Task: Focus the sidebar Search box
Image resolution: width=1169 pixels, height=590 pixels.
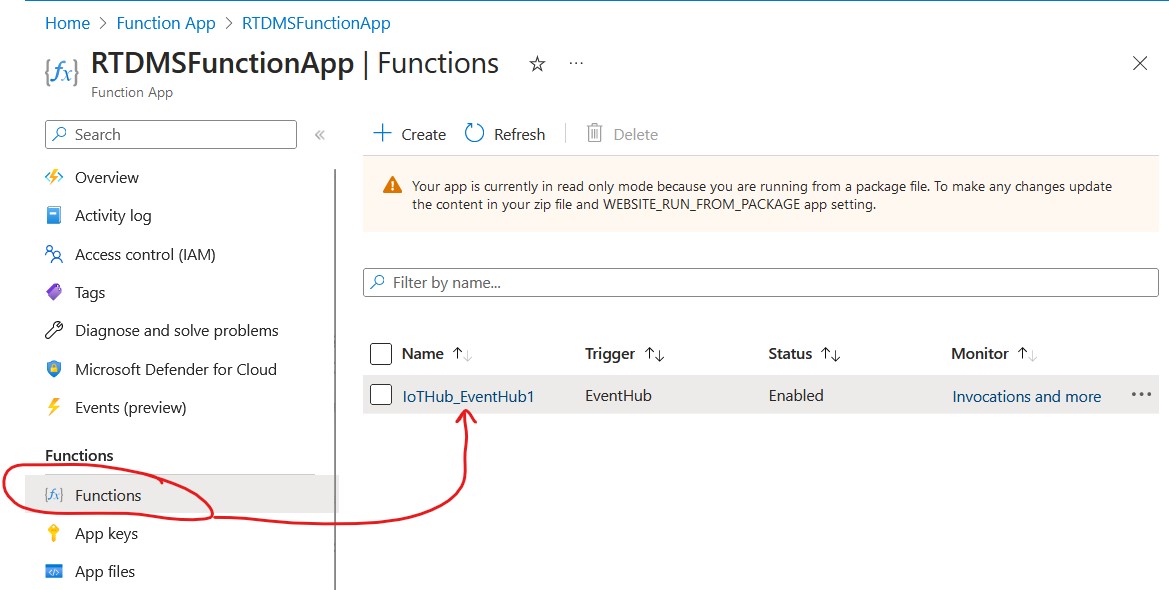Action: [x=171, y=134]
